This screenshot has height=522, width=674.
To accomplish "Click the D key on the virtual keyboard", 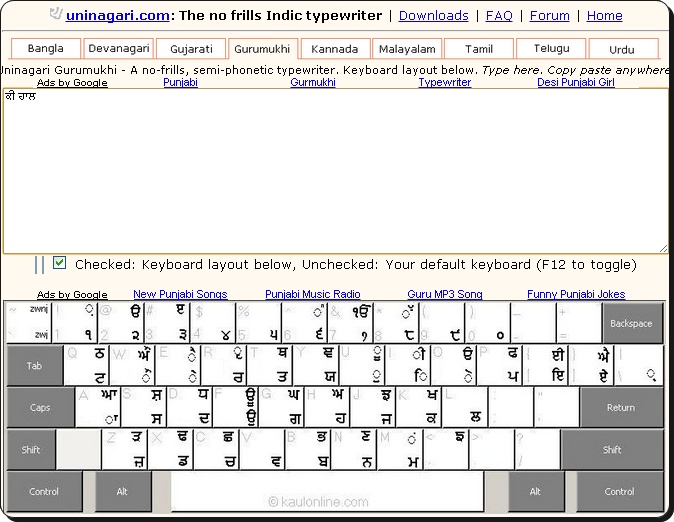I will (190, 407).
